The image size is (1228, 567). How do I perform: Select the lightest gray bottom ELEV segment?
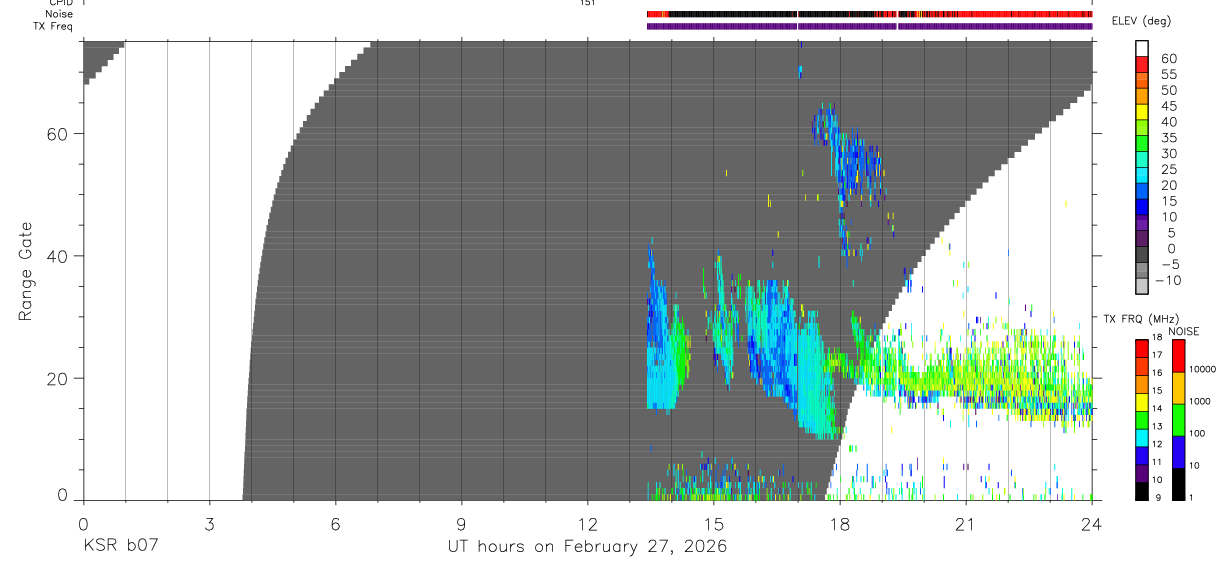pos(1142,285)
